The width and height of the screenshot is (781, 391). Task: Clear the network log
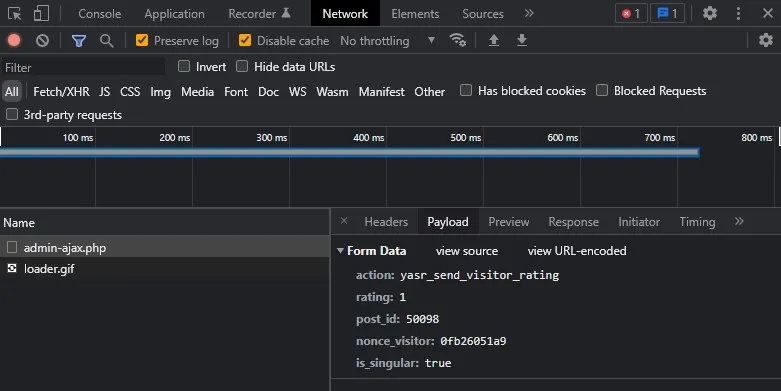(42, 40)
